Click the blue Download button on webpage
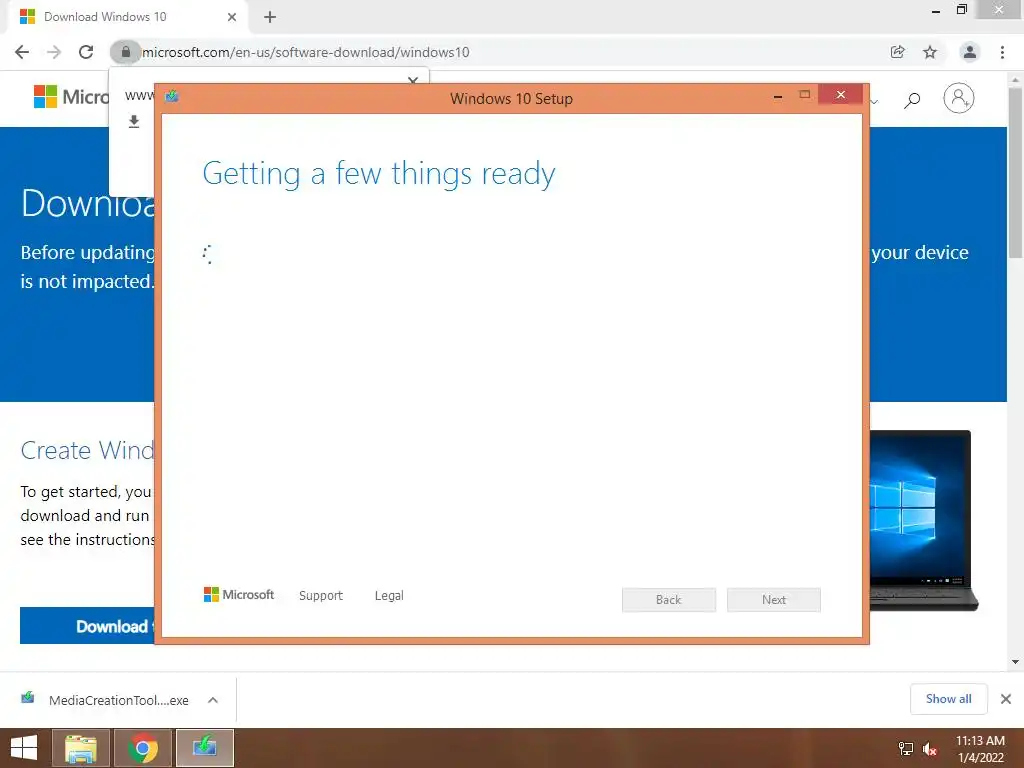This screenshot has width=1024, height=768. [88, 626]
